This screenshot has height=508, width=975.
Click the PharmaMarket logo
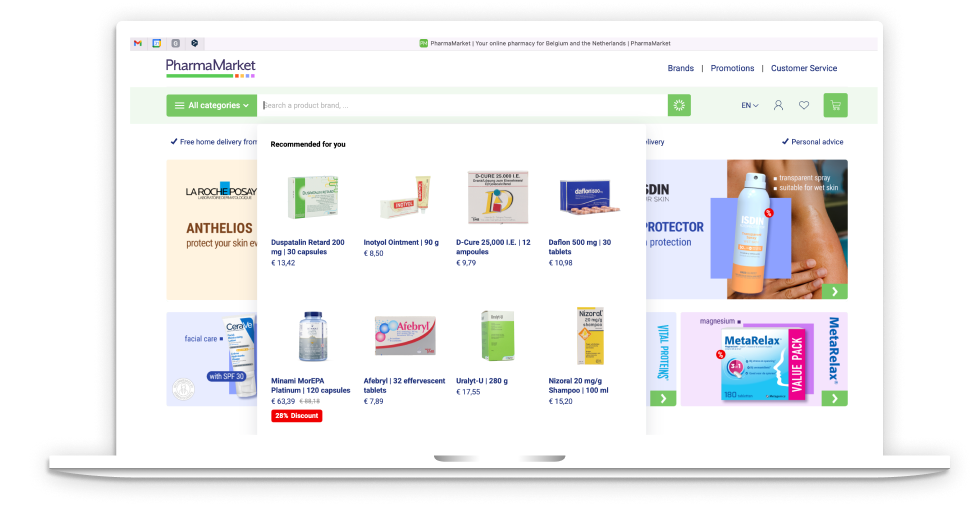click(x=211, y=68)
